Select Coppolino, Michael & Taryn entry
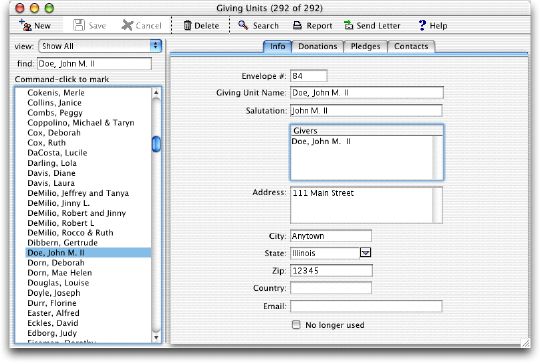Image resolution: width=540 pixels, height=364 pixels. click(x=81, y=123)
